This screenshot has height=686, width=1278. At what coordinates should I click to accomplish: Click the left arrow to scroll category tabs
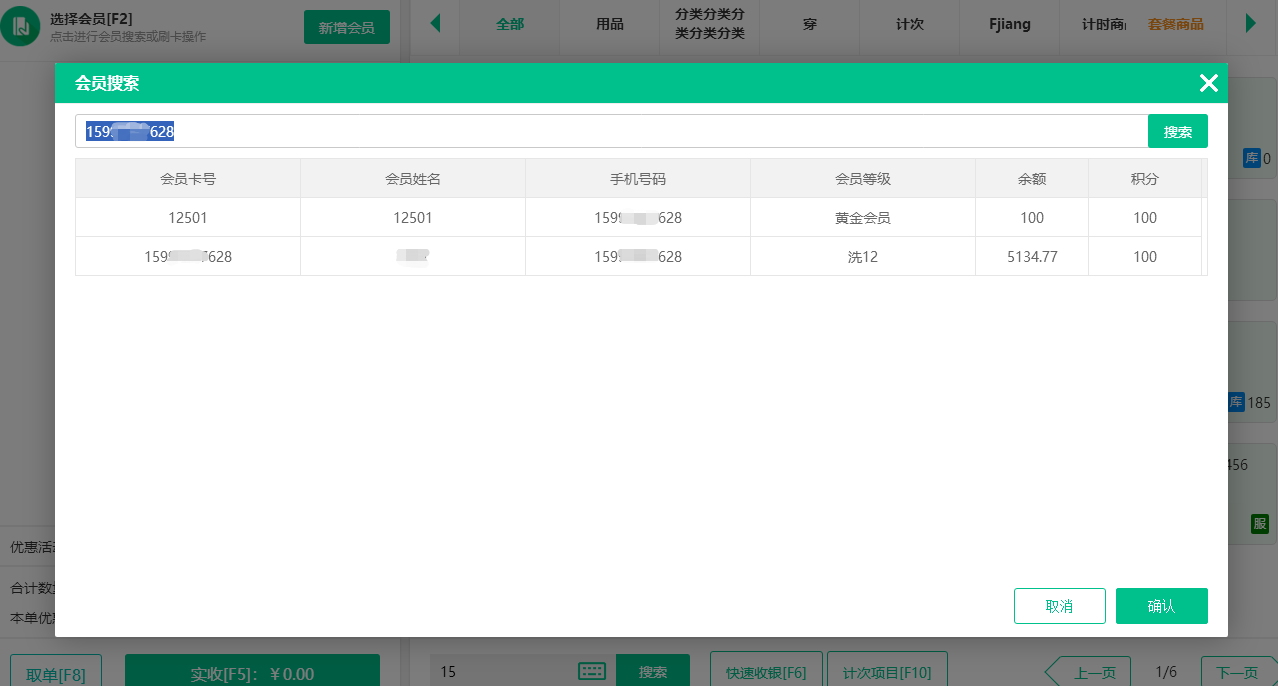pos(433,23)
